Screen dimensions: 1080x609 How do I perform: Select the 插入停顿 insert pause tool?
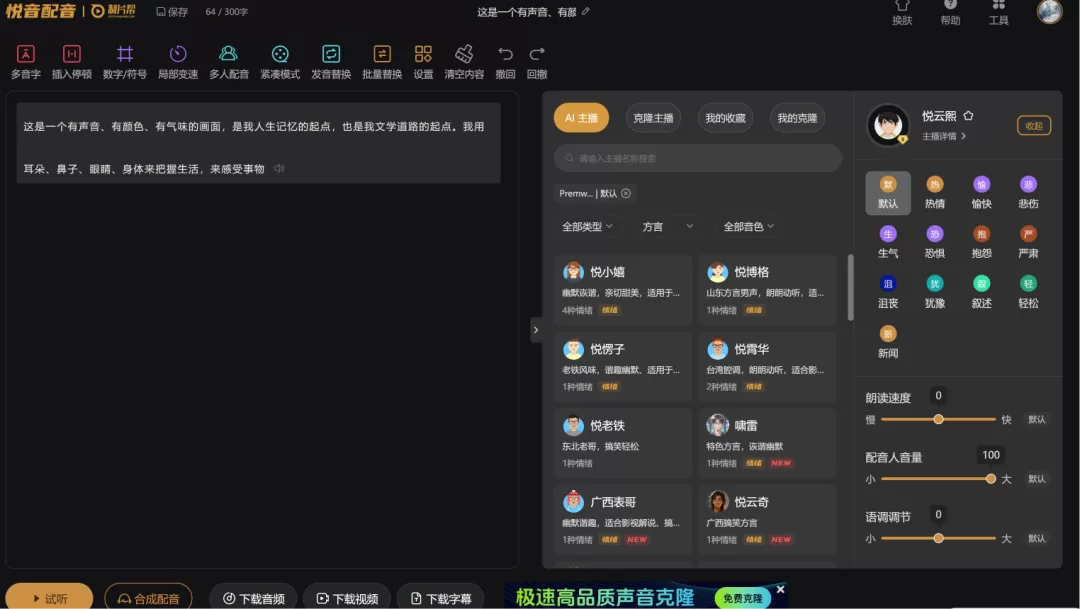click(x=72, y=62)
